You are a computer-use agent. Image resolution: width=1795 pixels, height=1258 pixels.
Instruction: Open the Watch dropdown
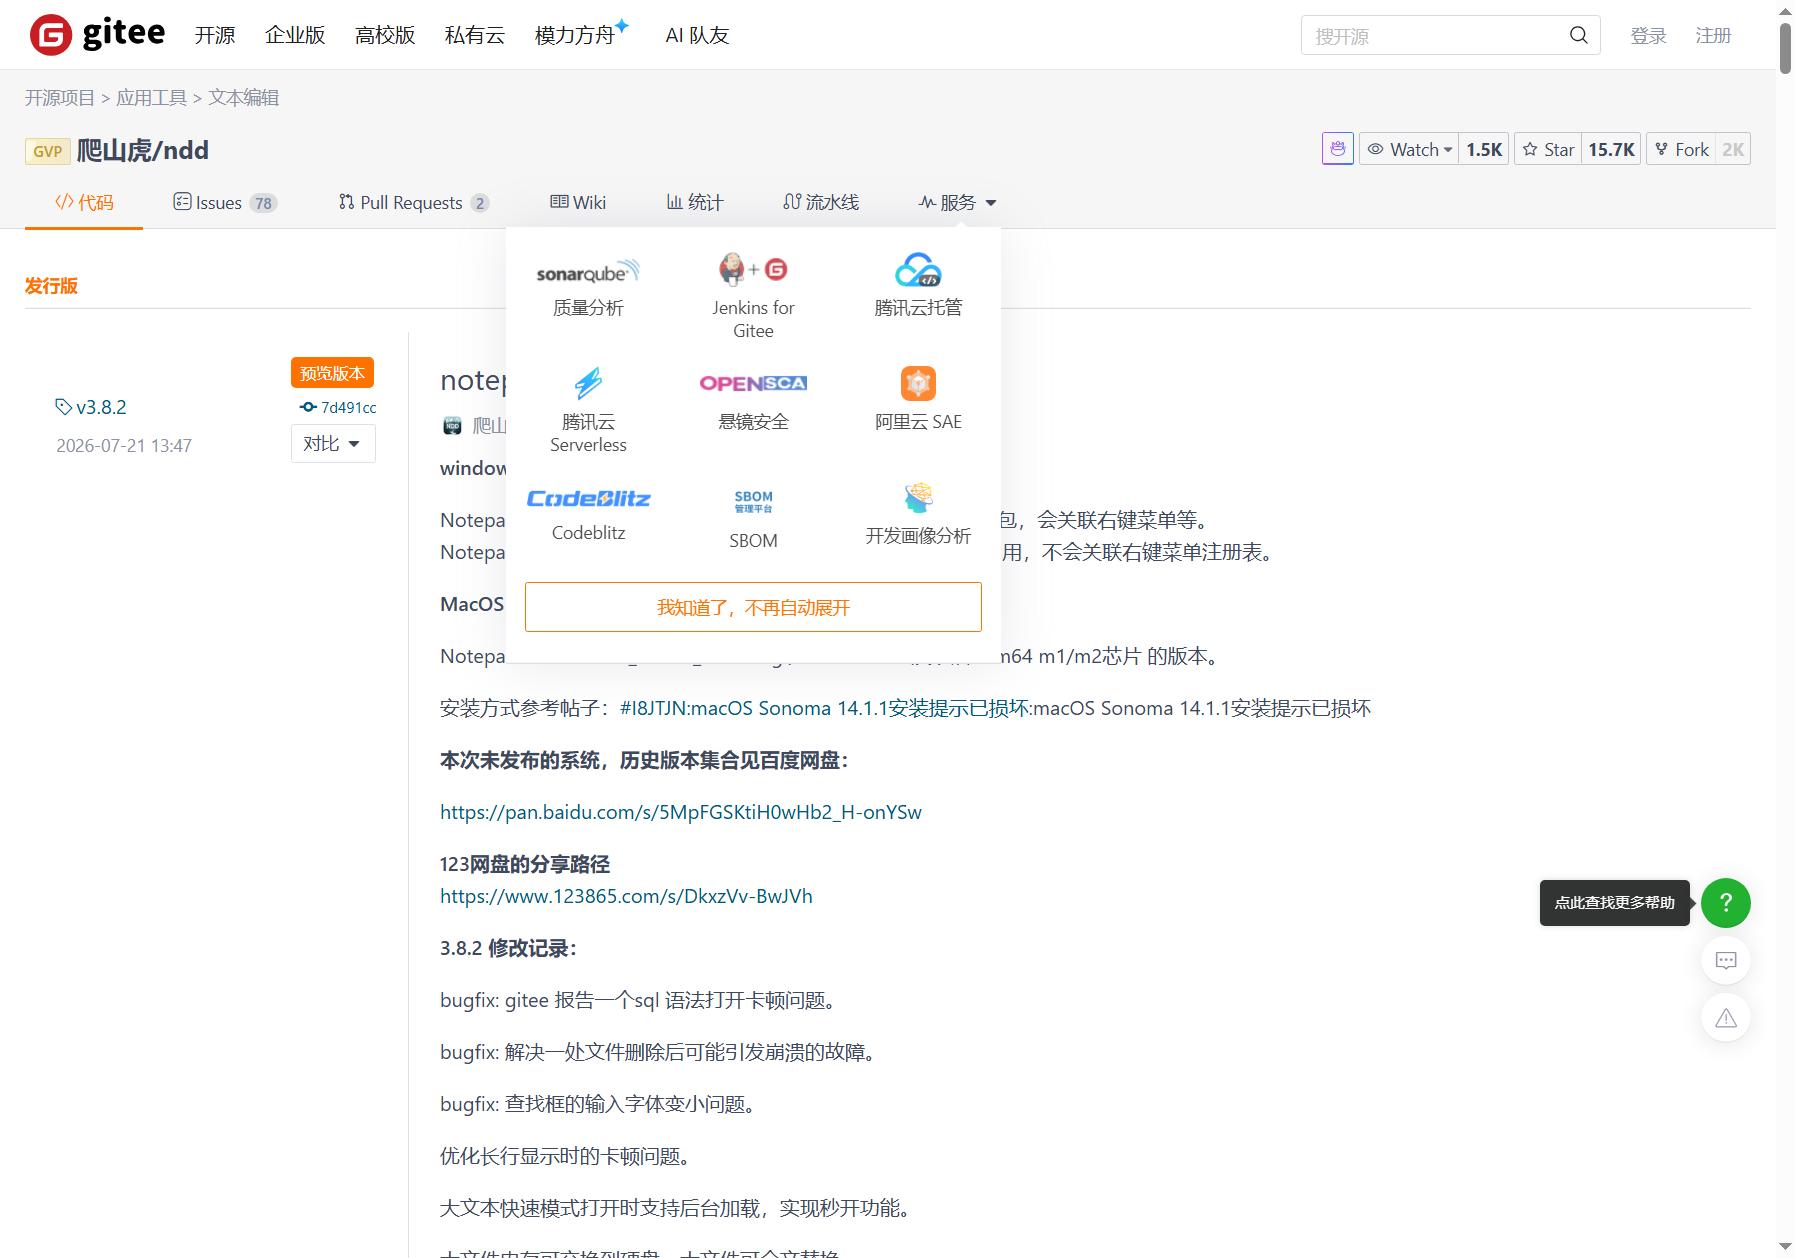coord(1409,149)
